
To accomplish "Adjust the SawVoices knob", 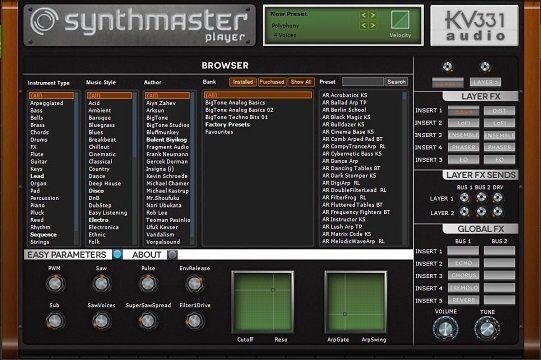I will tap(101, 321).
